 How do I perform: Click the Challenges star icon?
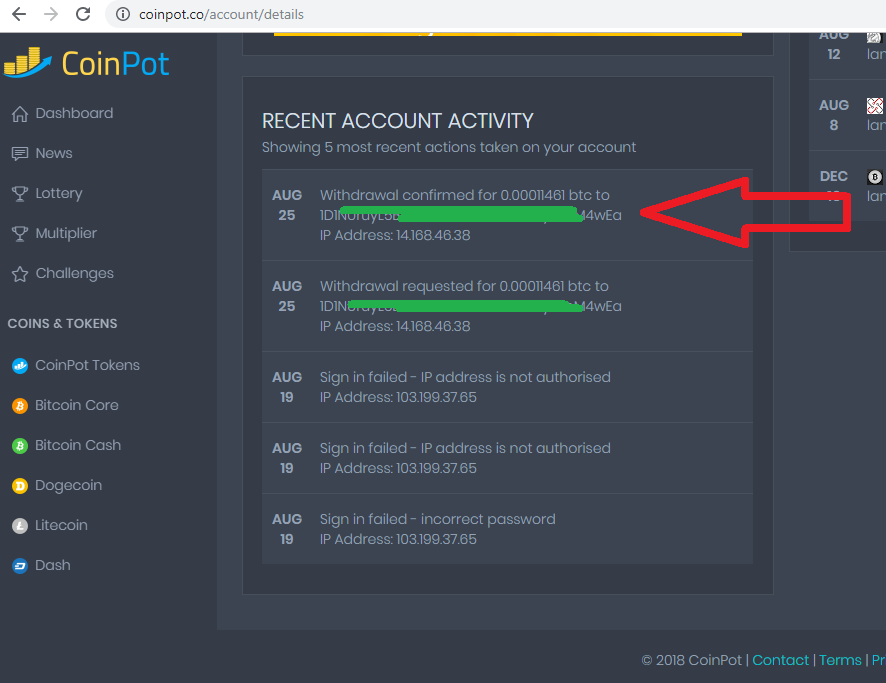click(20, 274)
